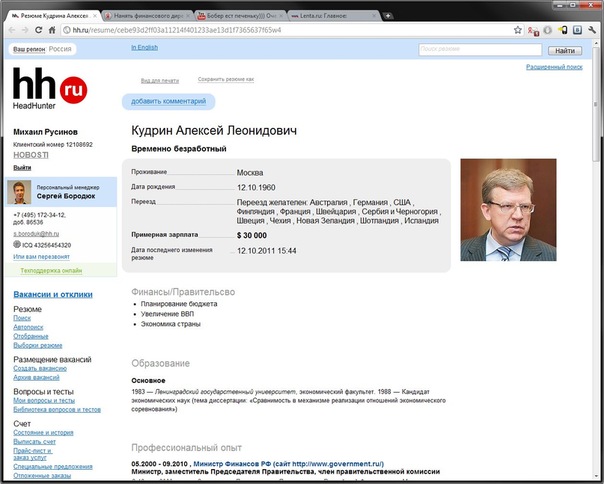
Task: Click the ICQ status icon in the sidebar
Action: point(17,244)
